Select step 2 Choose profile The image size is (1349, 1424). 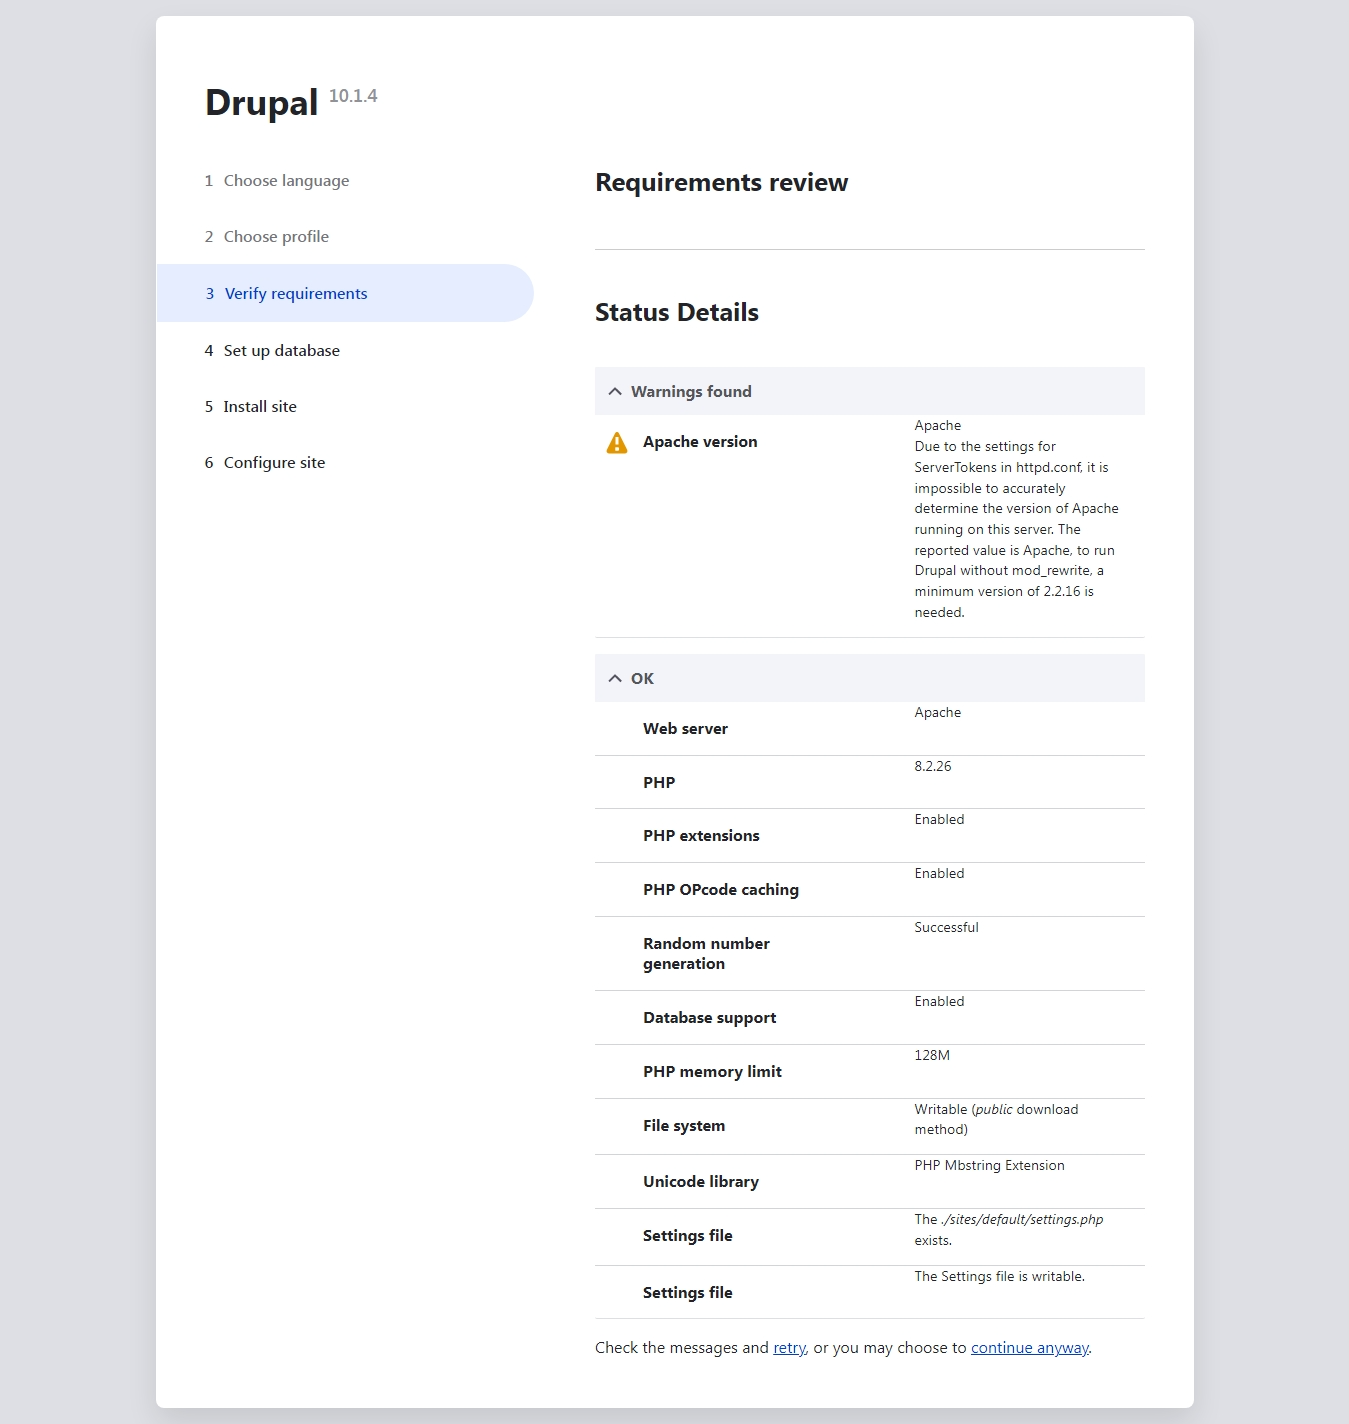pyautogui.click(x=276, y=236)
